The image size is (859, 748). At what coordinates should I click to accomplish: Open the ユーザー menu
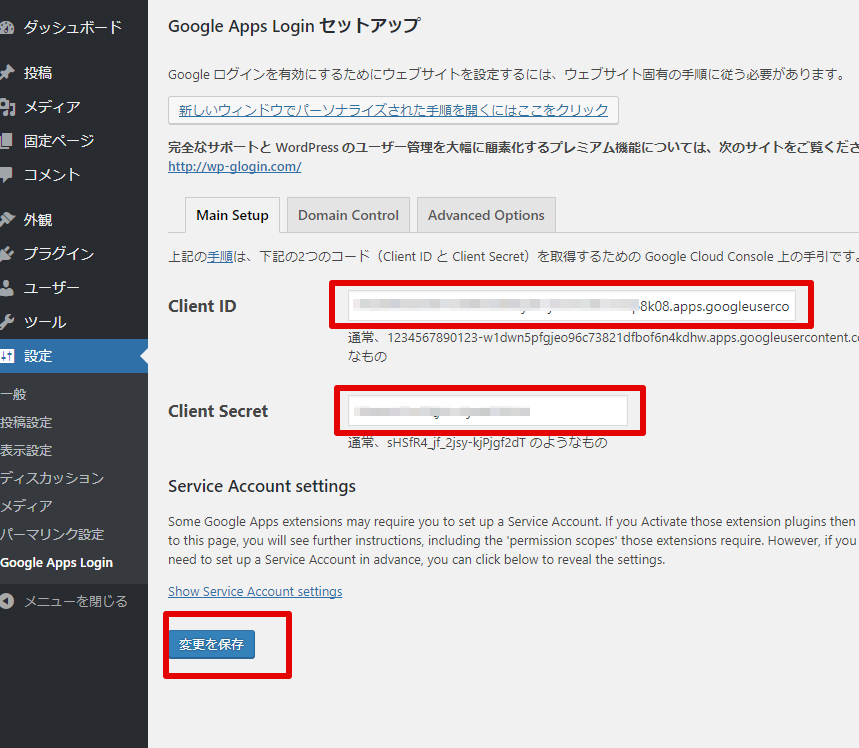click(51, 288)
